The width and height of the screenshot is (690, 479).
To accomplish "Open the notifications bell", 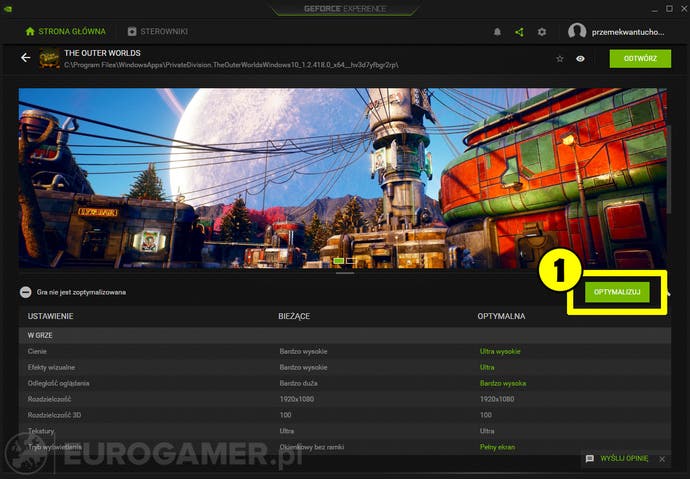I will [497, 32].
